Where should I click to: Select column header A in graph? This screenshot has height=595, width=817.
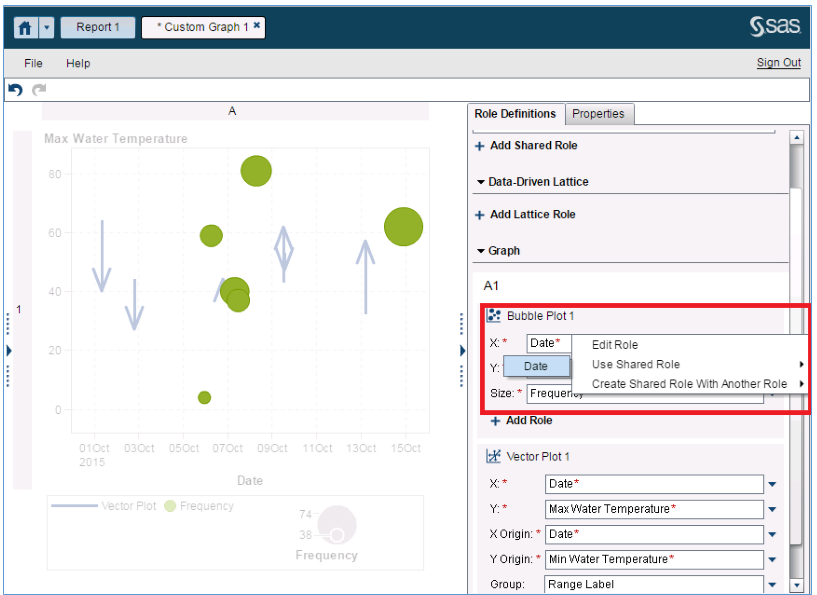[235, 111]
